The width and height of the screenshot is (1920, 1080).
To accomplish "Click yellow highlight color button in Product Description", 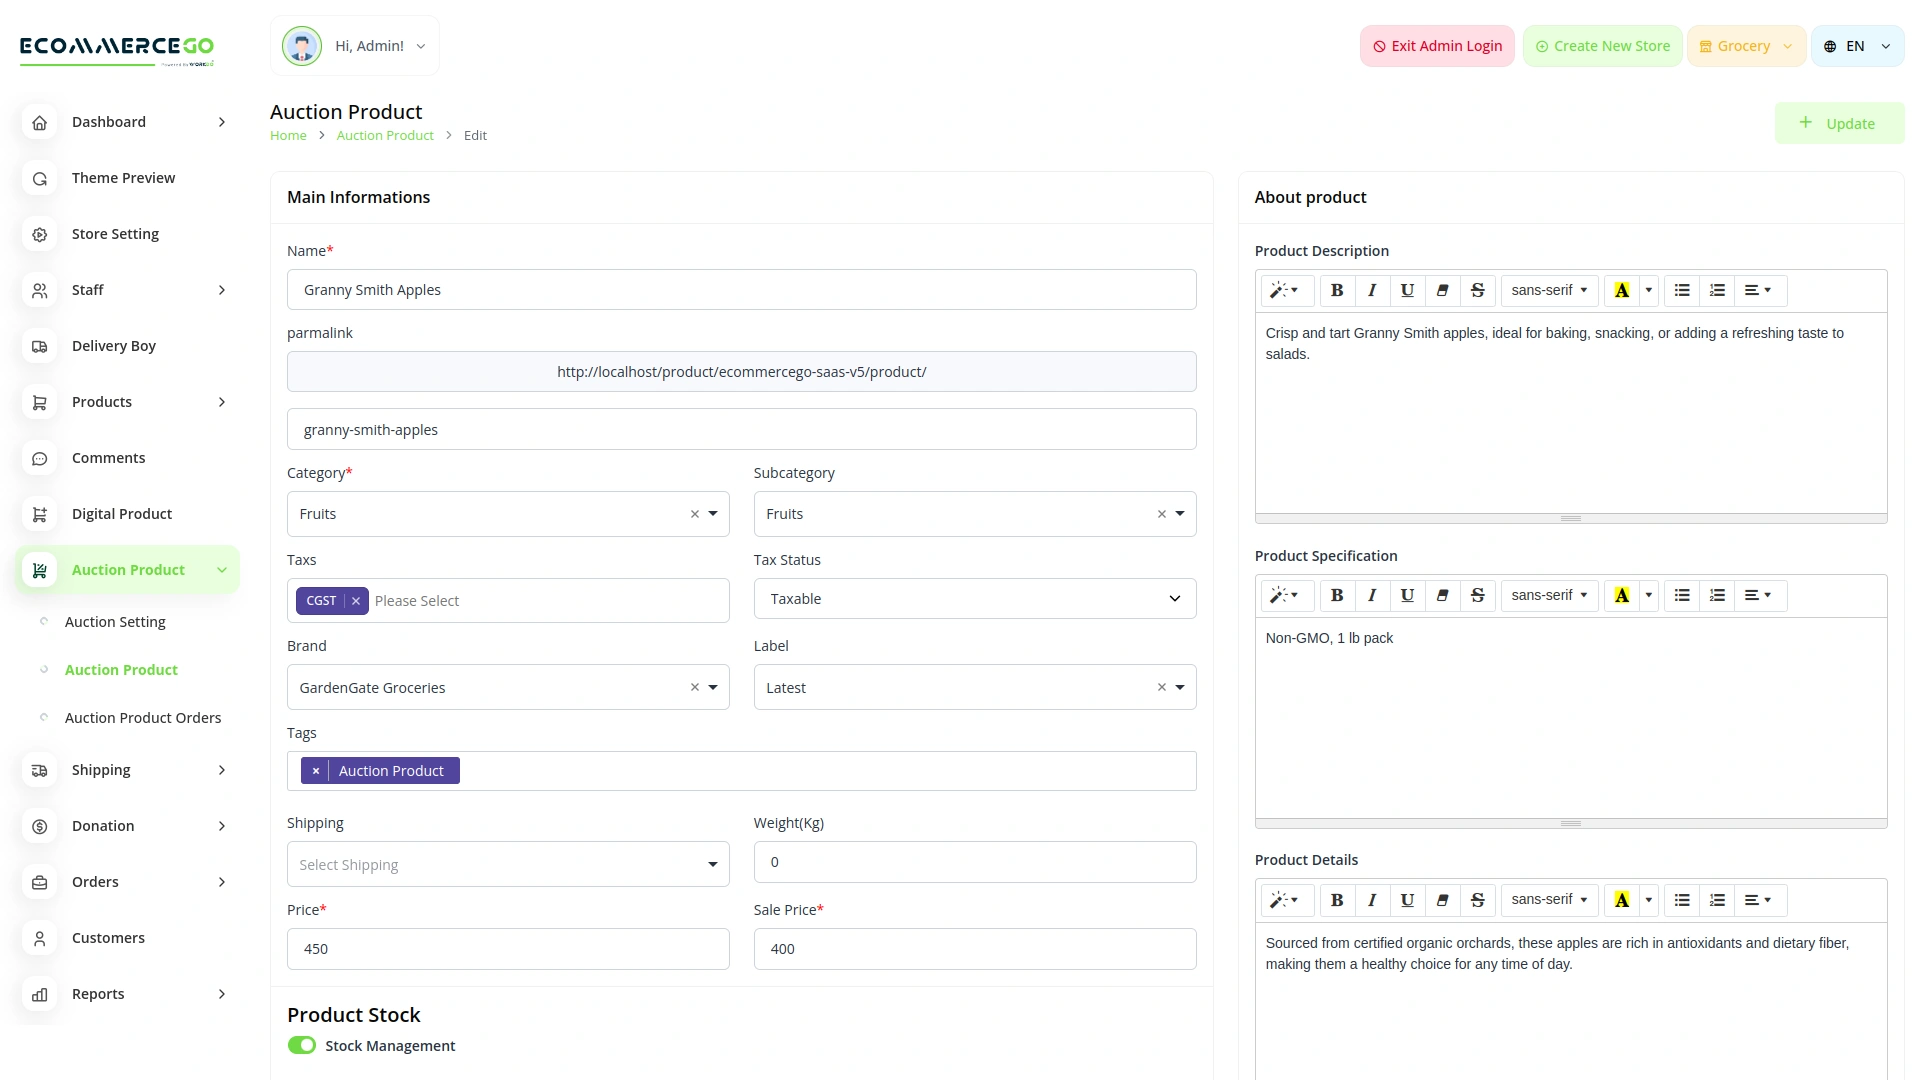I will pos(1621,290).
